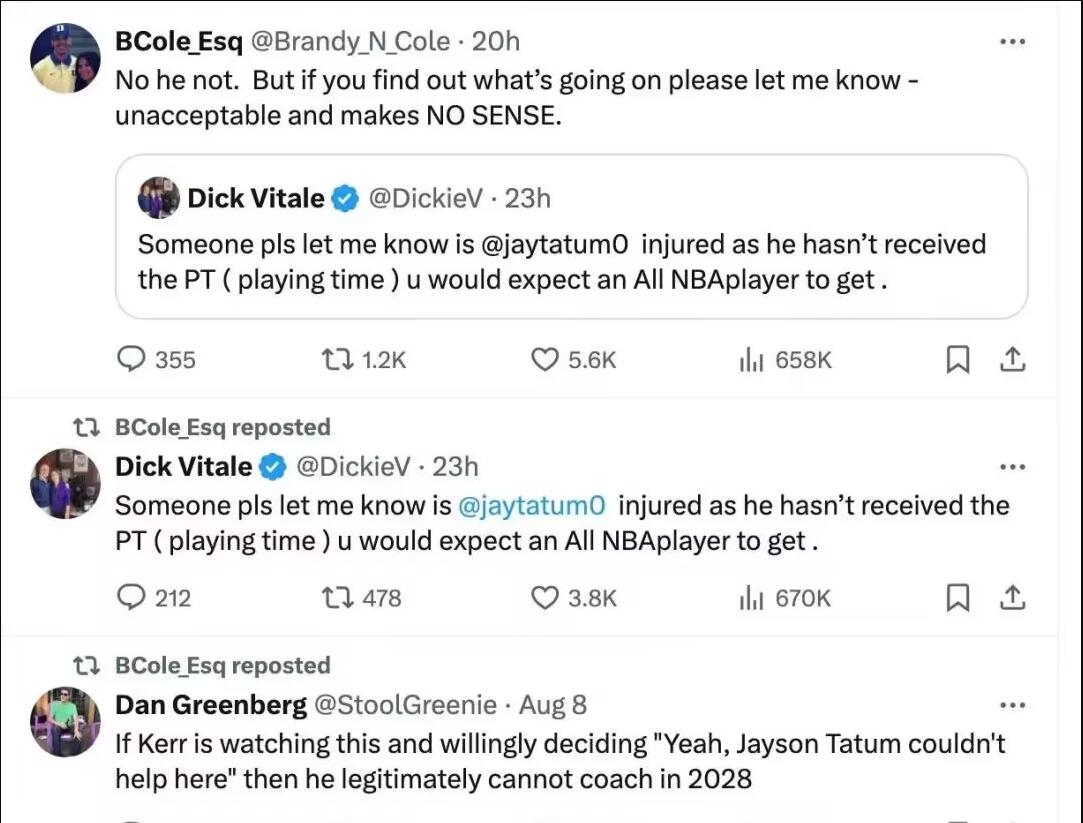The image size is (1083, 823).
Task: Open more options on BCole_Esq's tweet
Action: point(1012,42)
